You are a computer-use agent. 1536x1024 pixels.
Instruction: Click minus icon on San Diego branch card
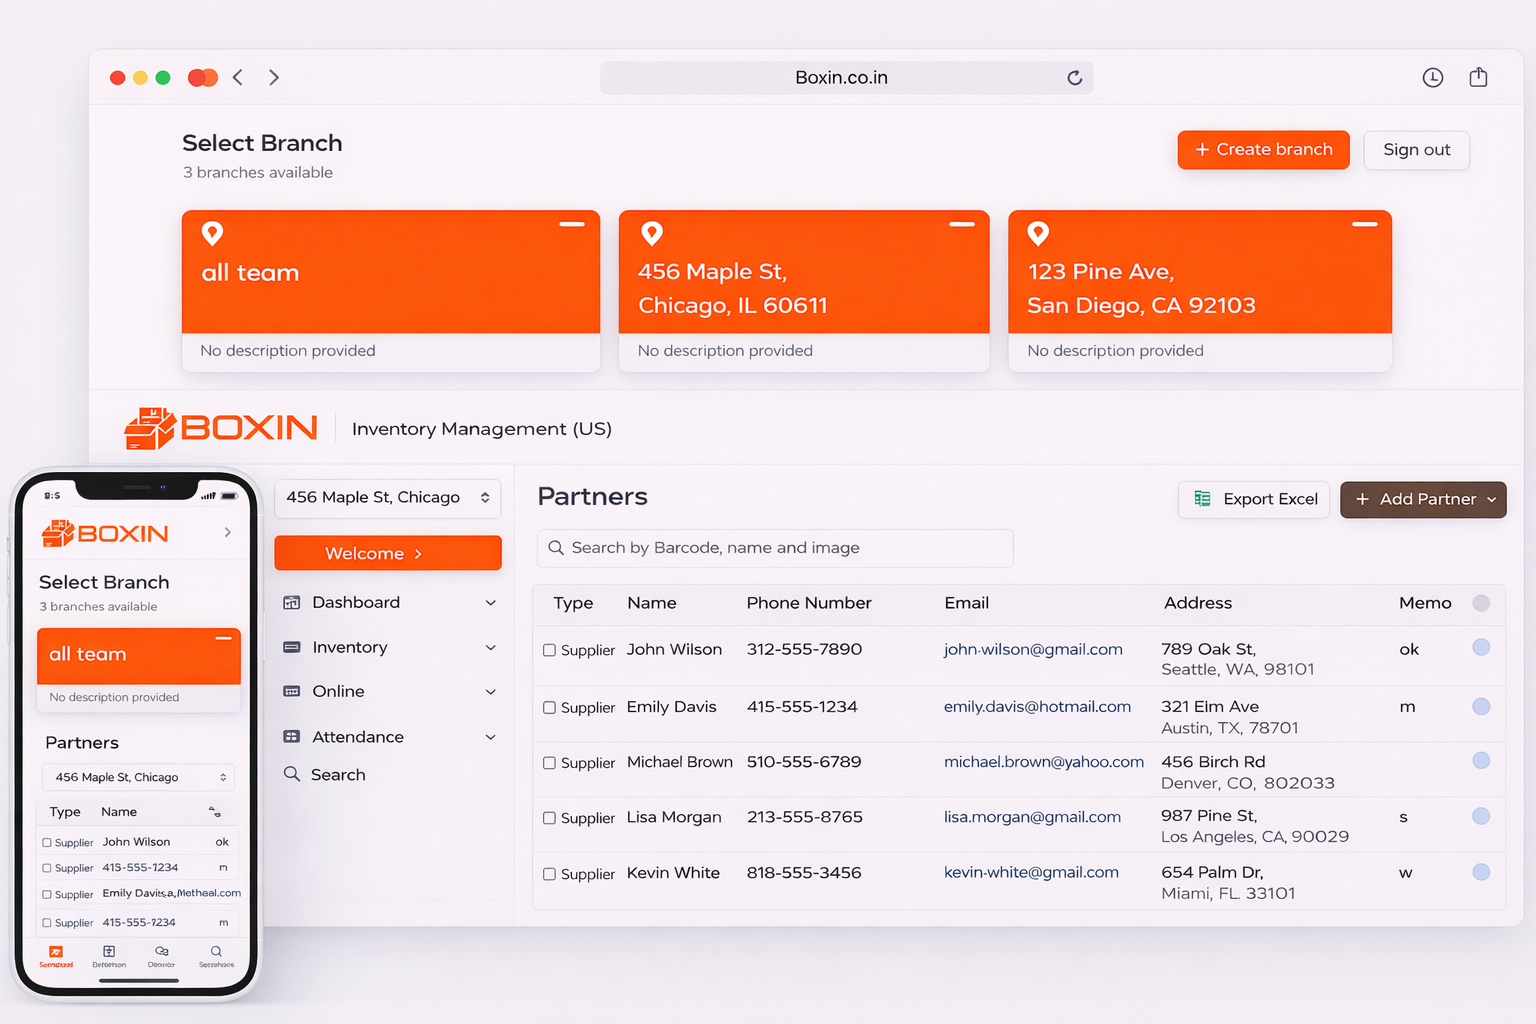point(1364,225)
